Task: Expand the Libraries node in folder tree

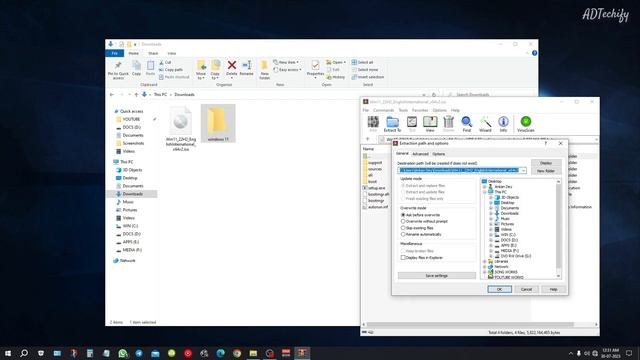Action: pos(485,261)
